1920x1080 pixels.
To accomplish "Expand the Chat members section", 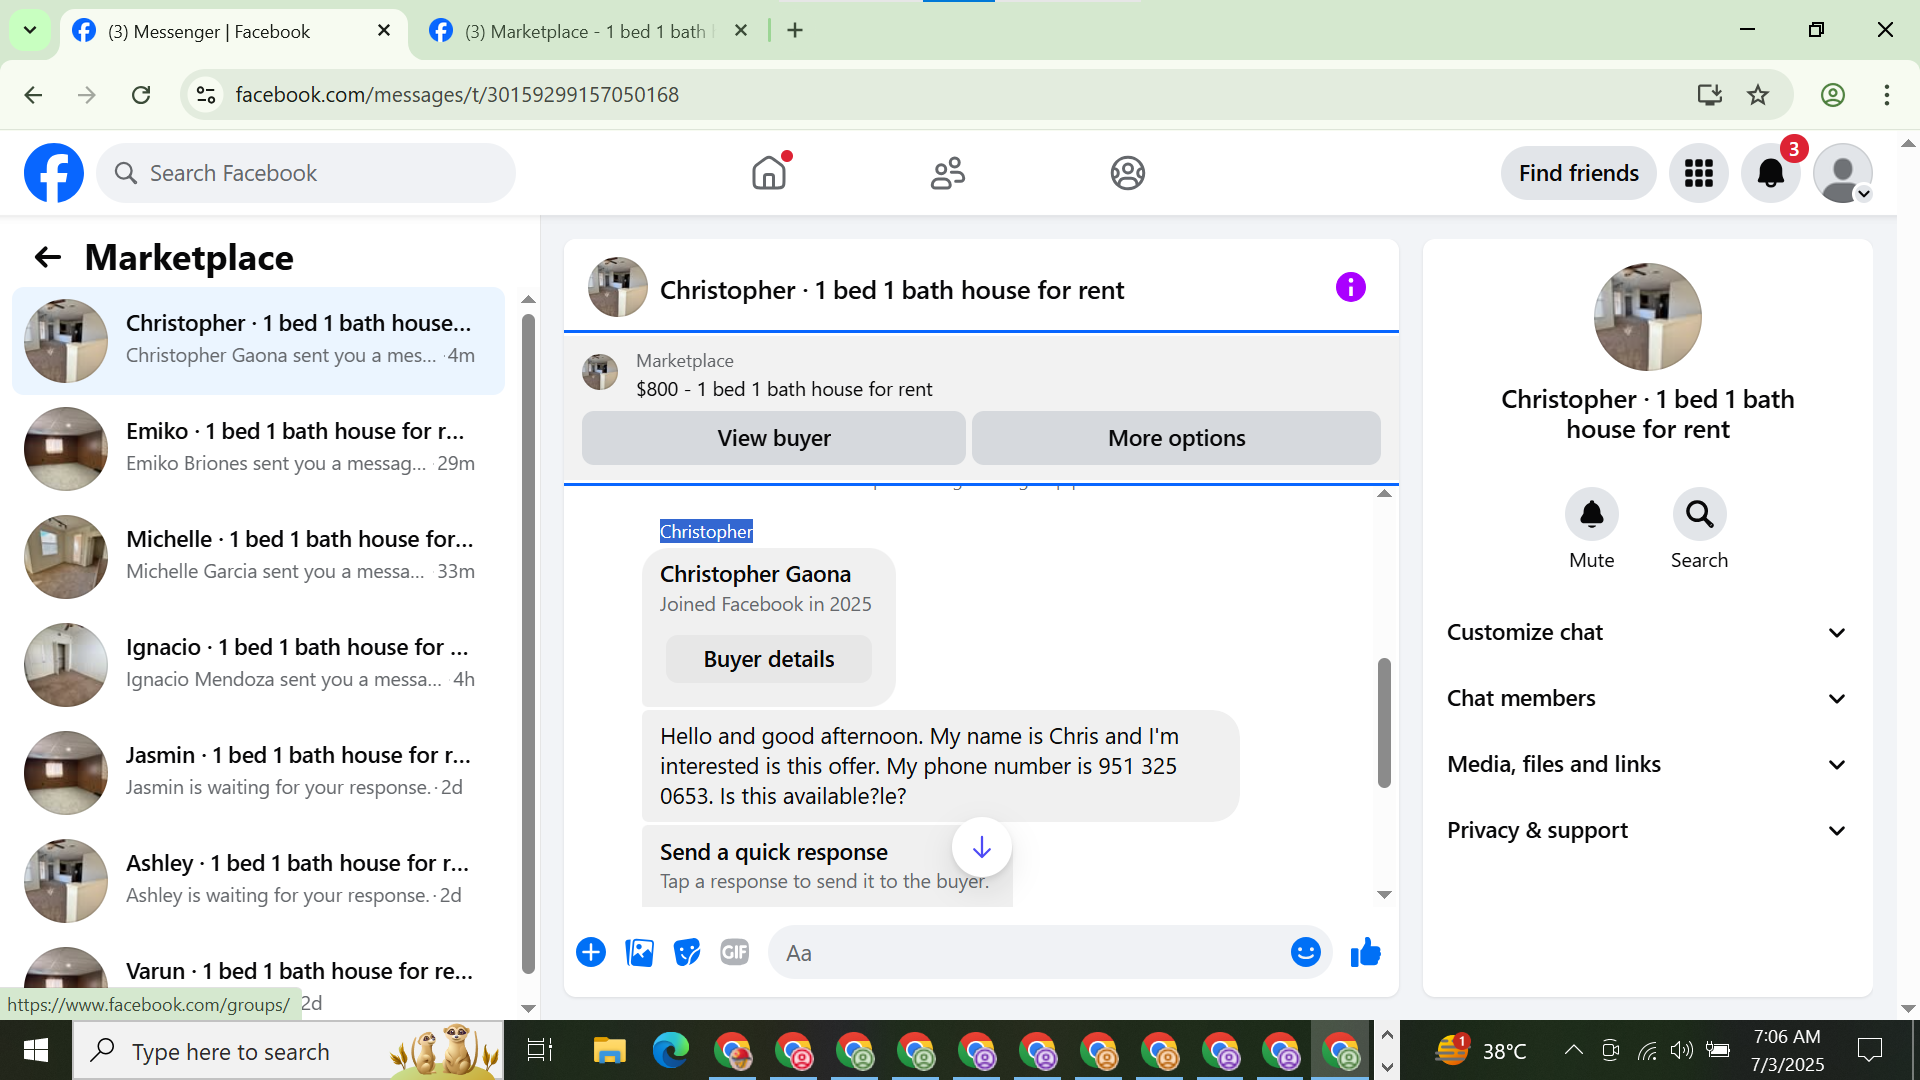I will pos(1647,699).
